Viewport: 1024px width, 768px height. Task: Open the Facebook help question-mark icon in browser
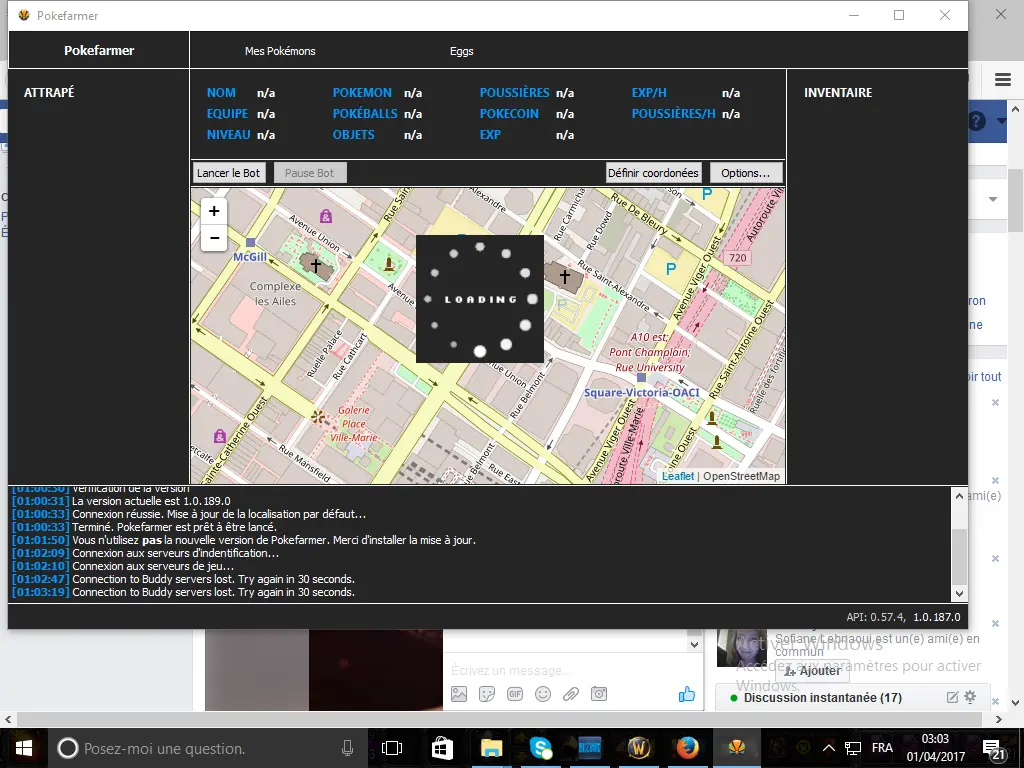coord(976,121)
